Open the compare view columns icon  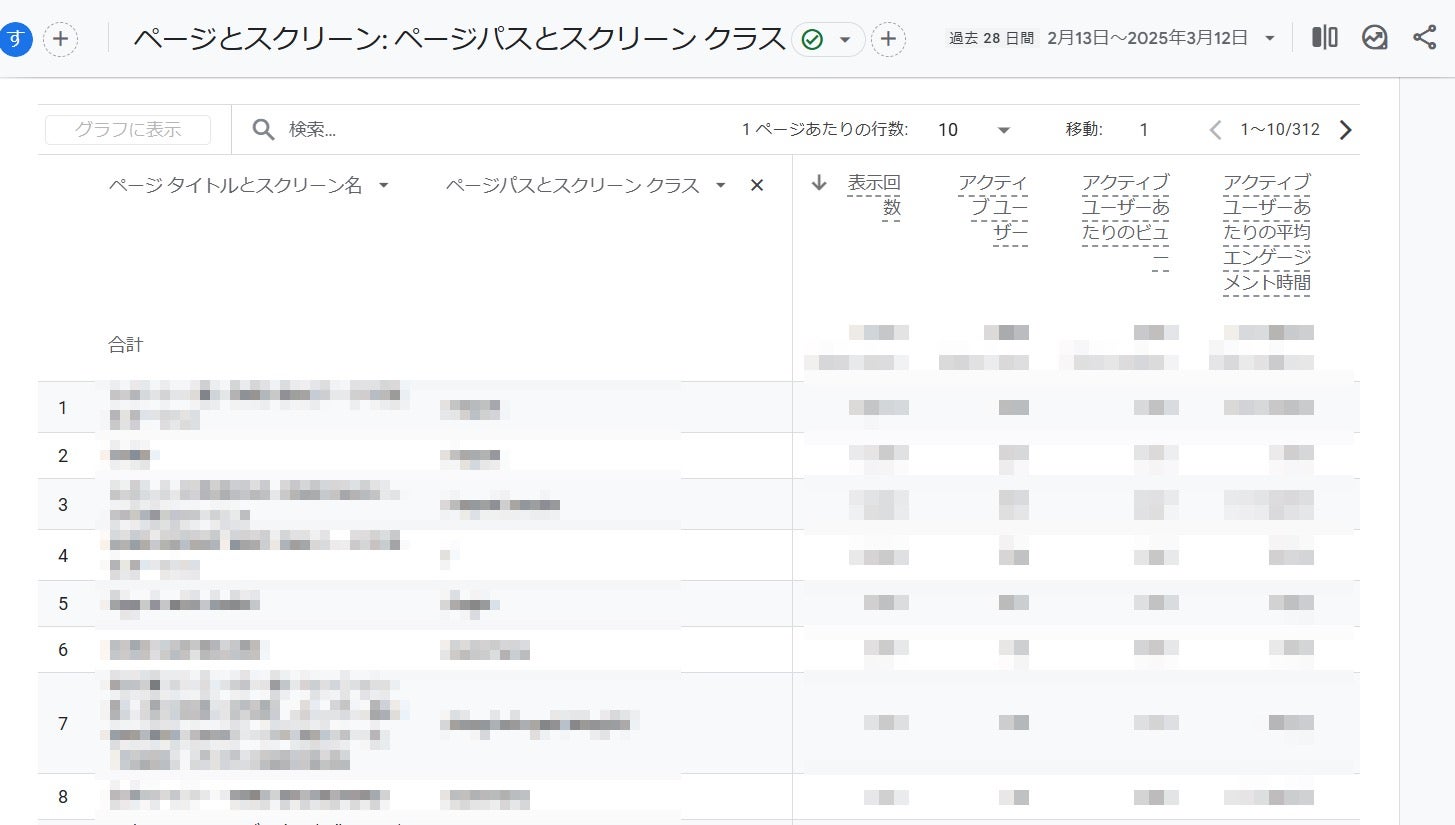click(x=1325, y=38)
